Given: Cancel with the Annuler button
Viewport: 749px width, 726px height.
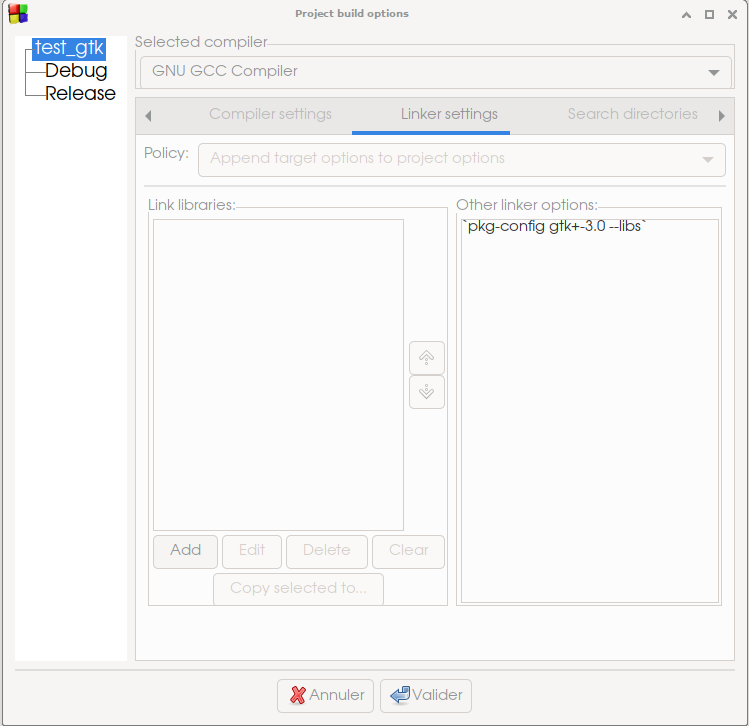Looking at the screenshot, I should tap(325, 696).
